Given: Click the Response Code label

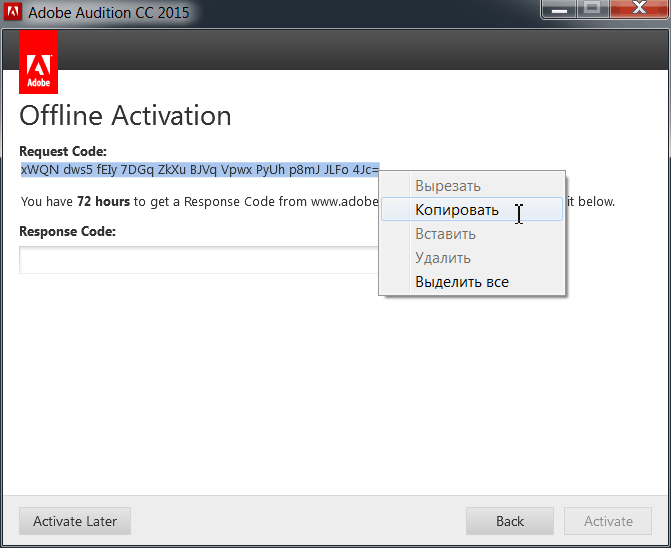Looking at the screenshot, I should (67, 231).
